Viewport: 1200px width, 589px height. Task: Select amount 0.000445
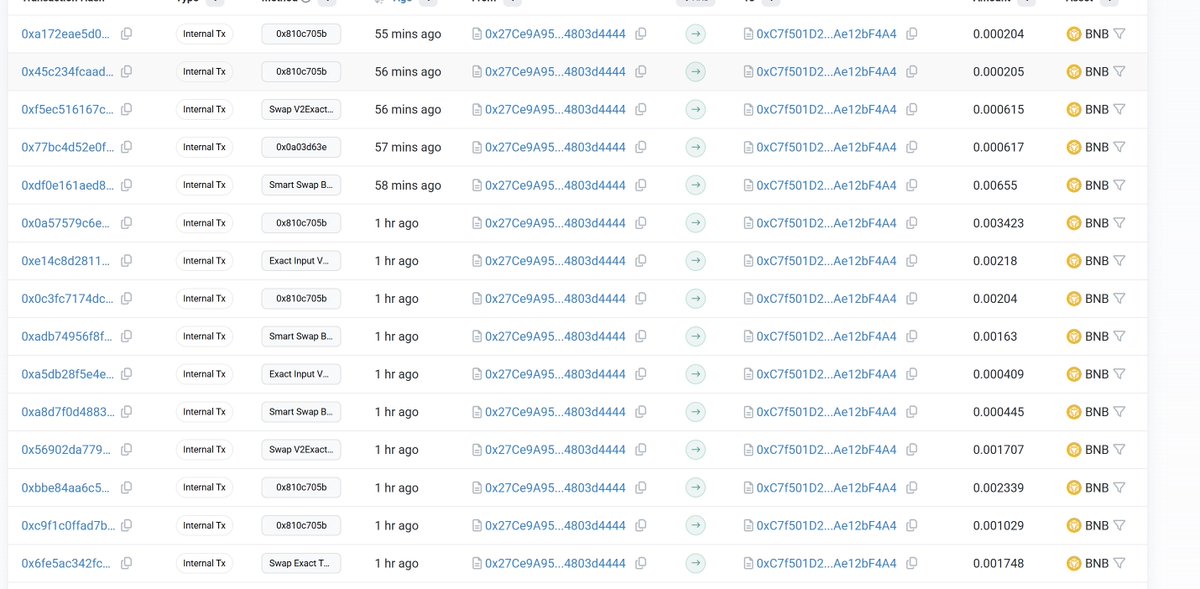998,412
